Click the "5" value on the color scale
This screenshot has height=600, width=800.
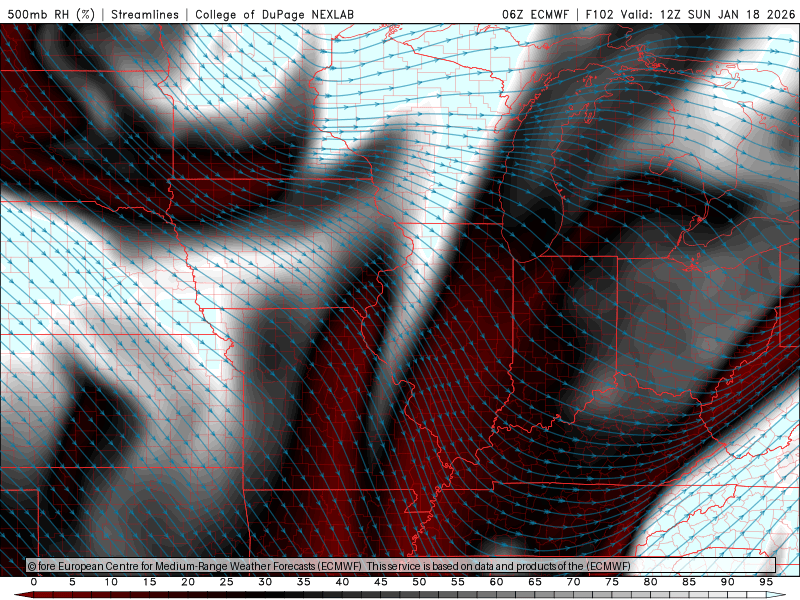click(x=72, y=582)
